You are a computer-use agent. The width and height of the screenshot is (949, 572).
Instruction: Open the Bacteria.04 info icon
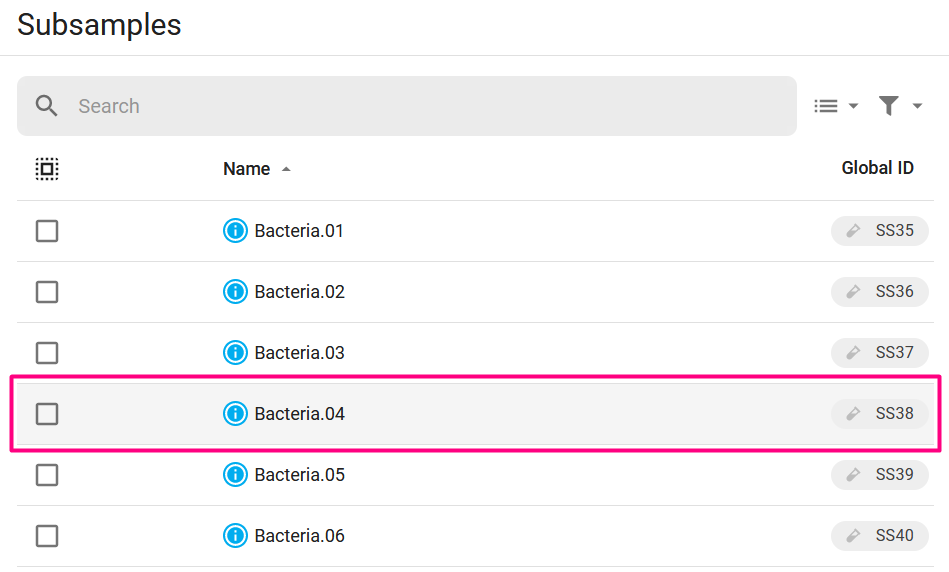235,413
